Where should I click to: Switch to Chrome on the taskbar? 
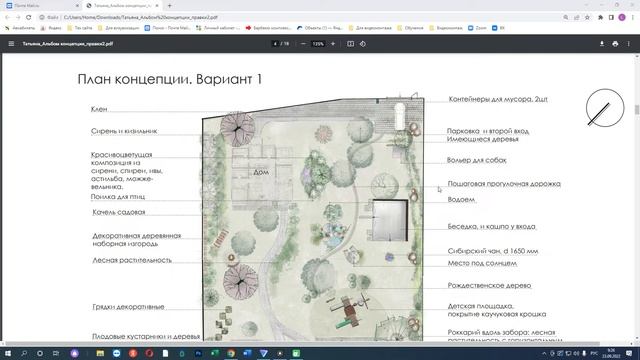(231, 353)
